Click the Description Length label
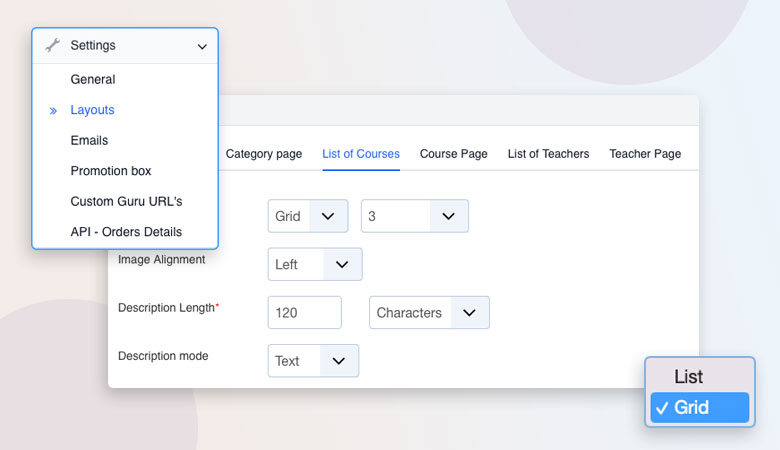 click(x=168, y=308)
